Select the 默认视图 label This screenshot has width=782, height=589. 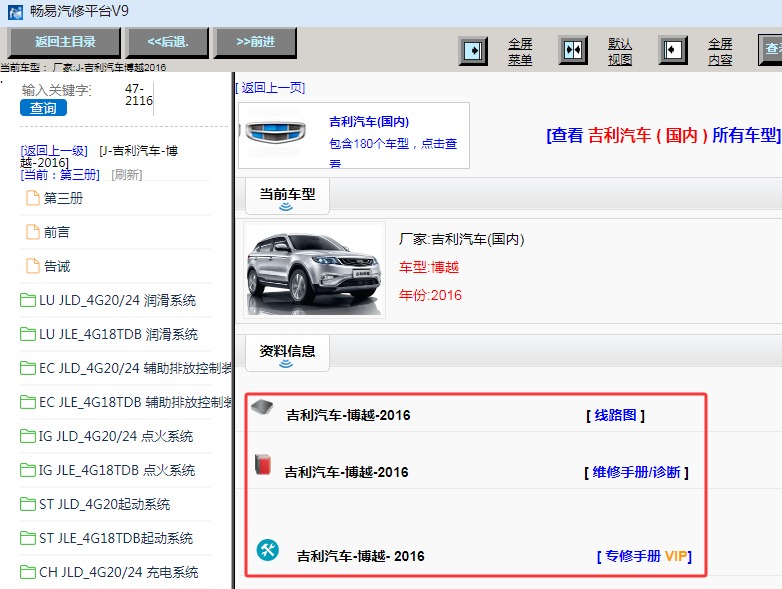pyautogui.click(x=620, y=52)
